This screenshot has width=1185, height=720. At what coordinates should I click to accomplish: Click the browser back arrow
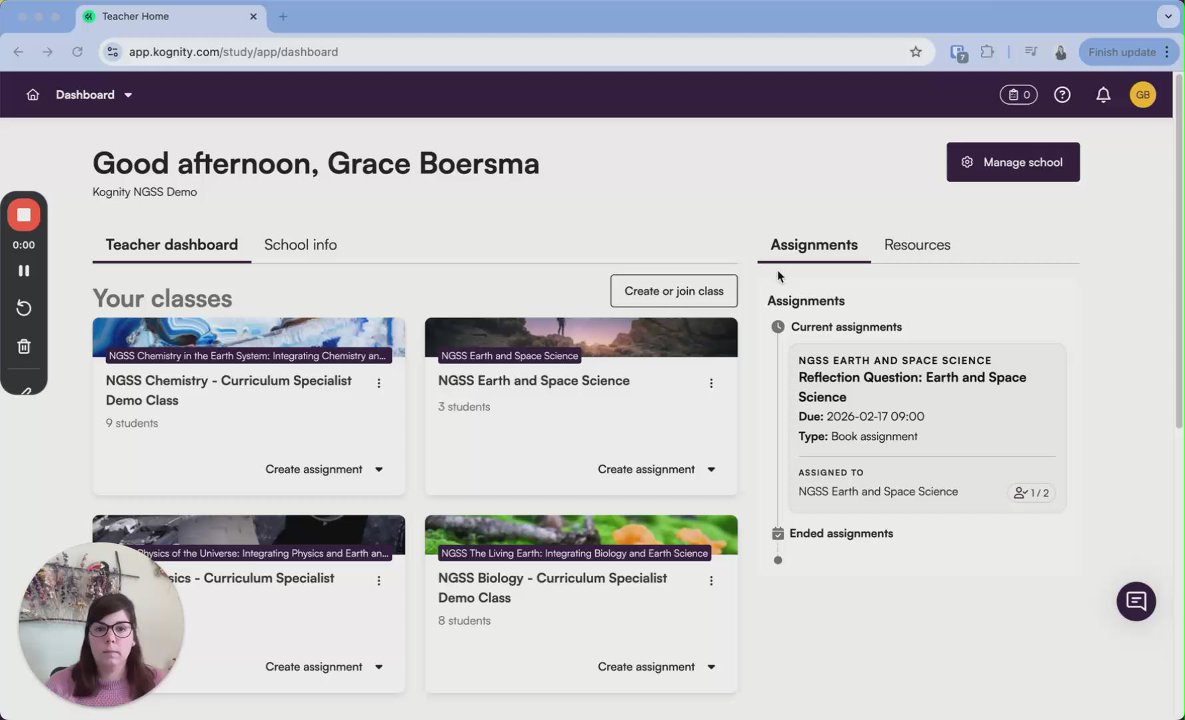pos(18,51)
